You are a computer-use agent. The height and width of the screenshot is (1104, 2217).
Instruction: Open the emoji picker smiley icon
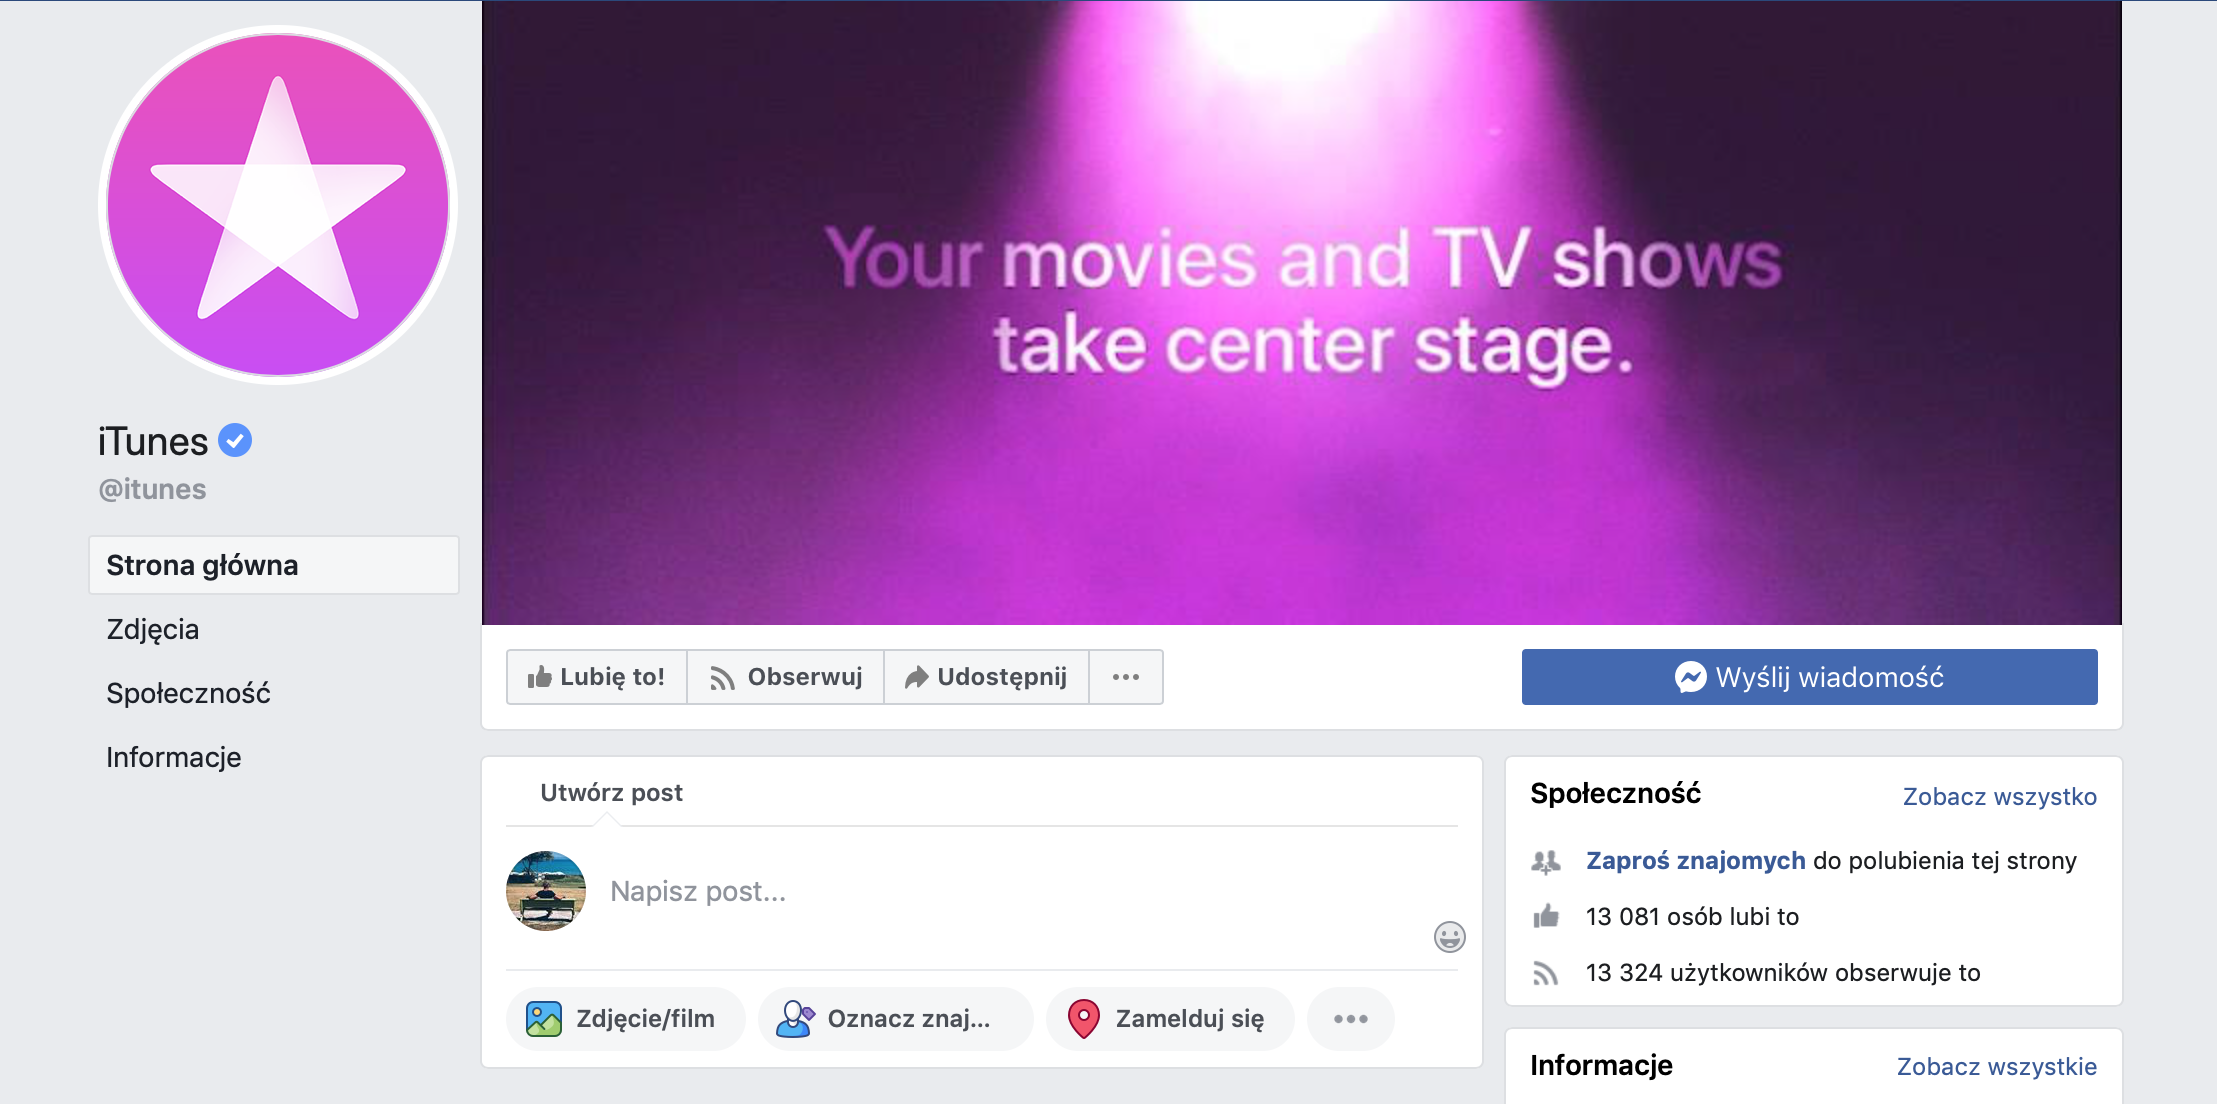click(x=1449, y=937)
